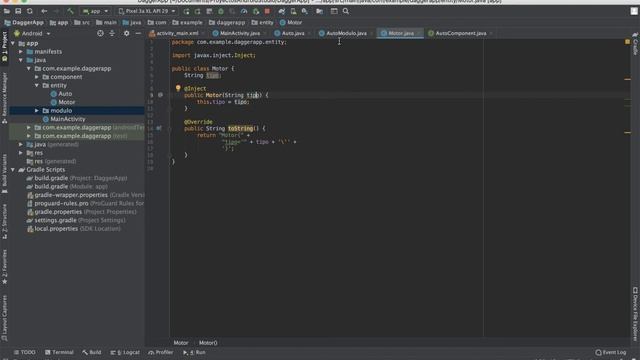The width and height of the screenshot is (640, 360).
Task: Click the Sync/Refresh toolbar icon
Action: point(30,11)
